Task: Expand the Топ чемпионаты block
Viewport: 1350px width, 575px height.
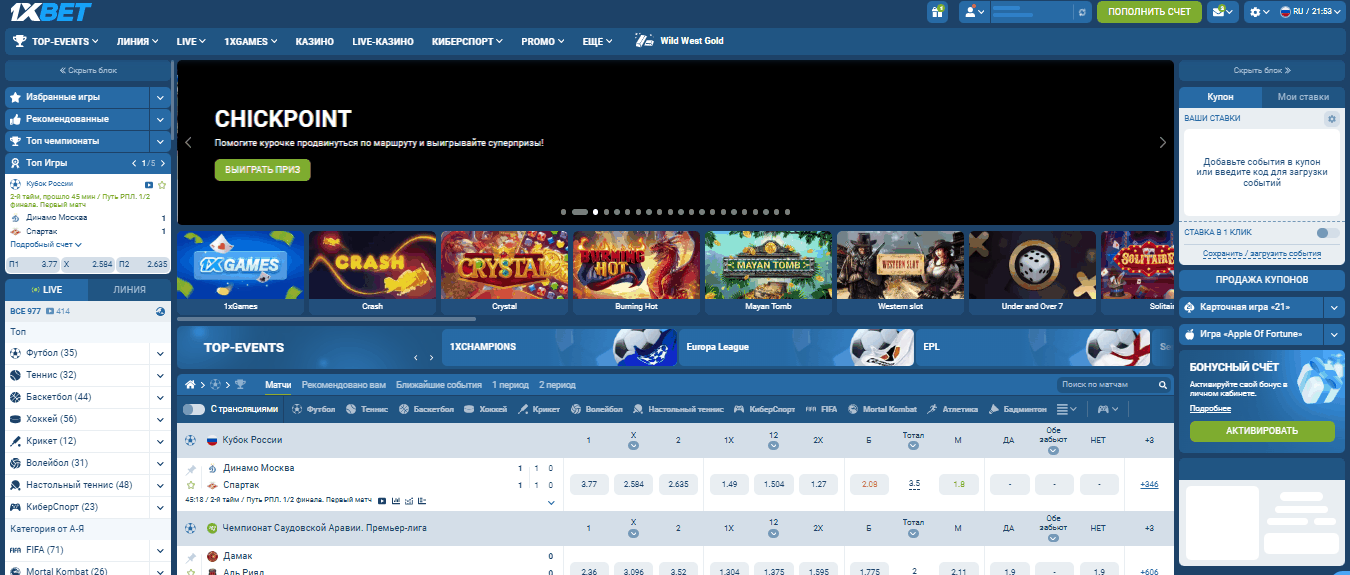Action: click(160, 141)
